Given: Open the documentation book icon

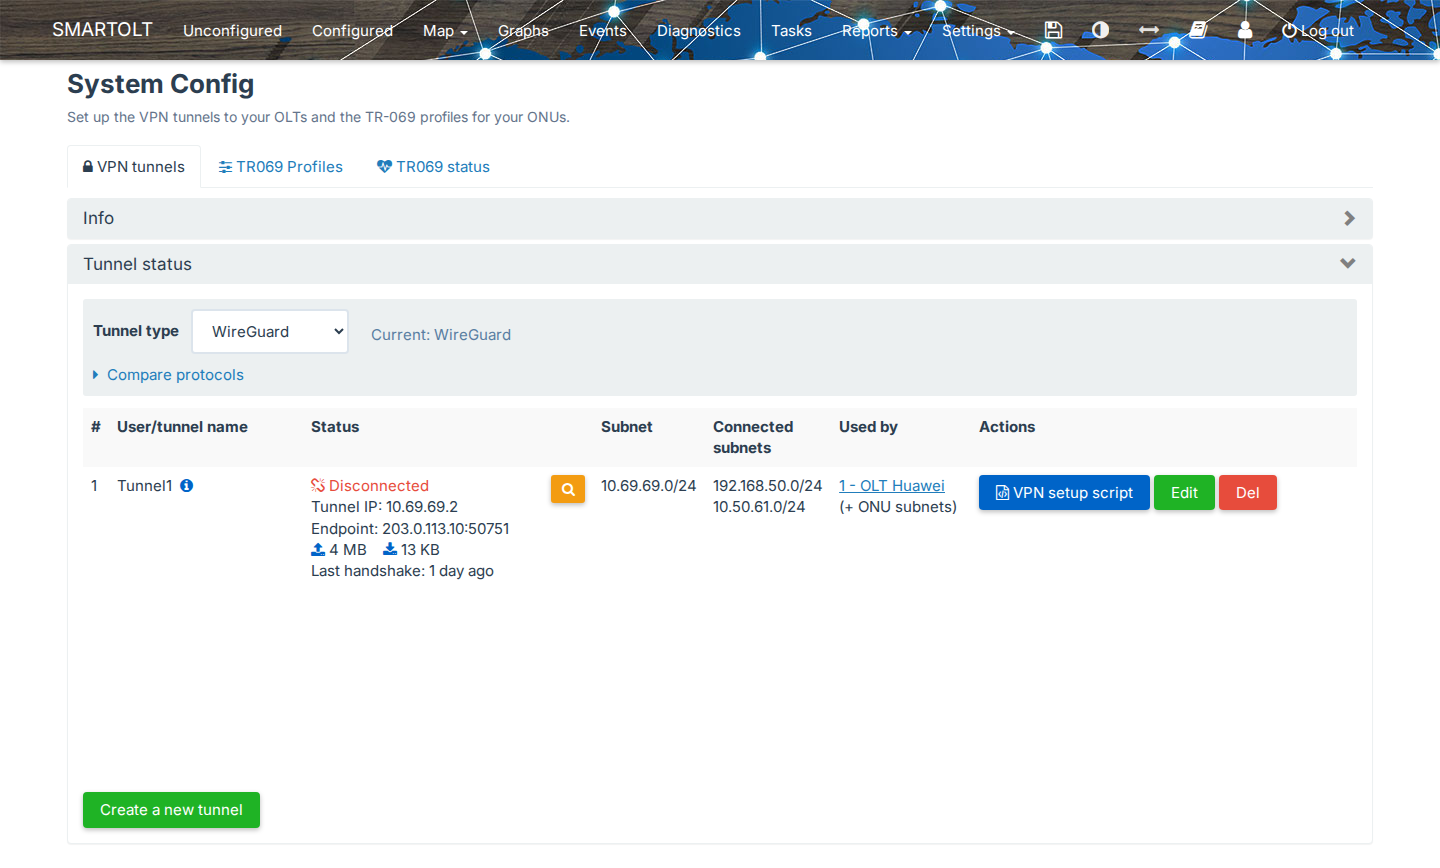Looking at the screenshot, I should point(1198,30).
